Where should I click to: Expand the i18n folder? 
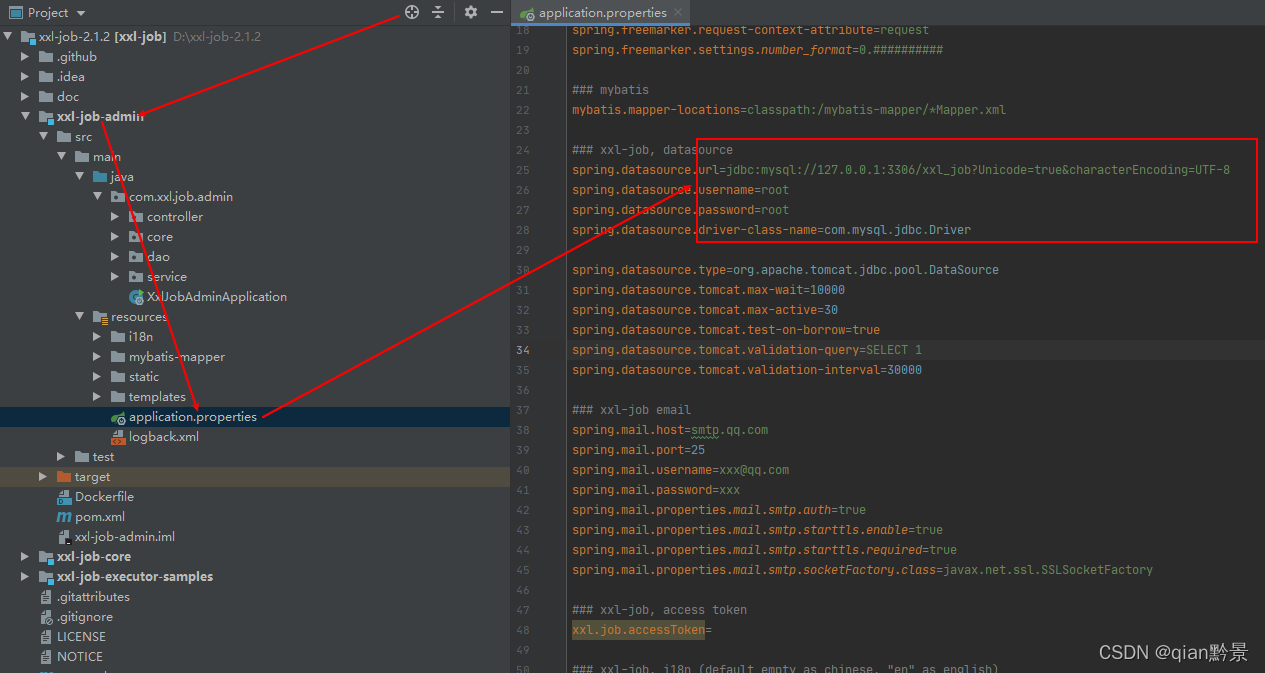pyautogui.click(x=98, y=337)
